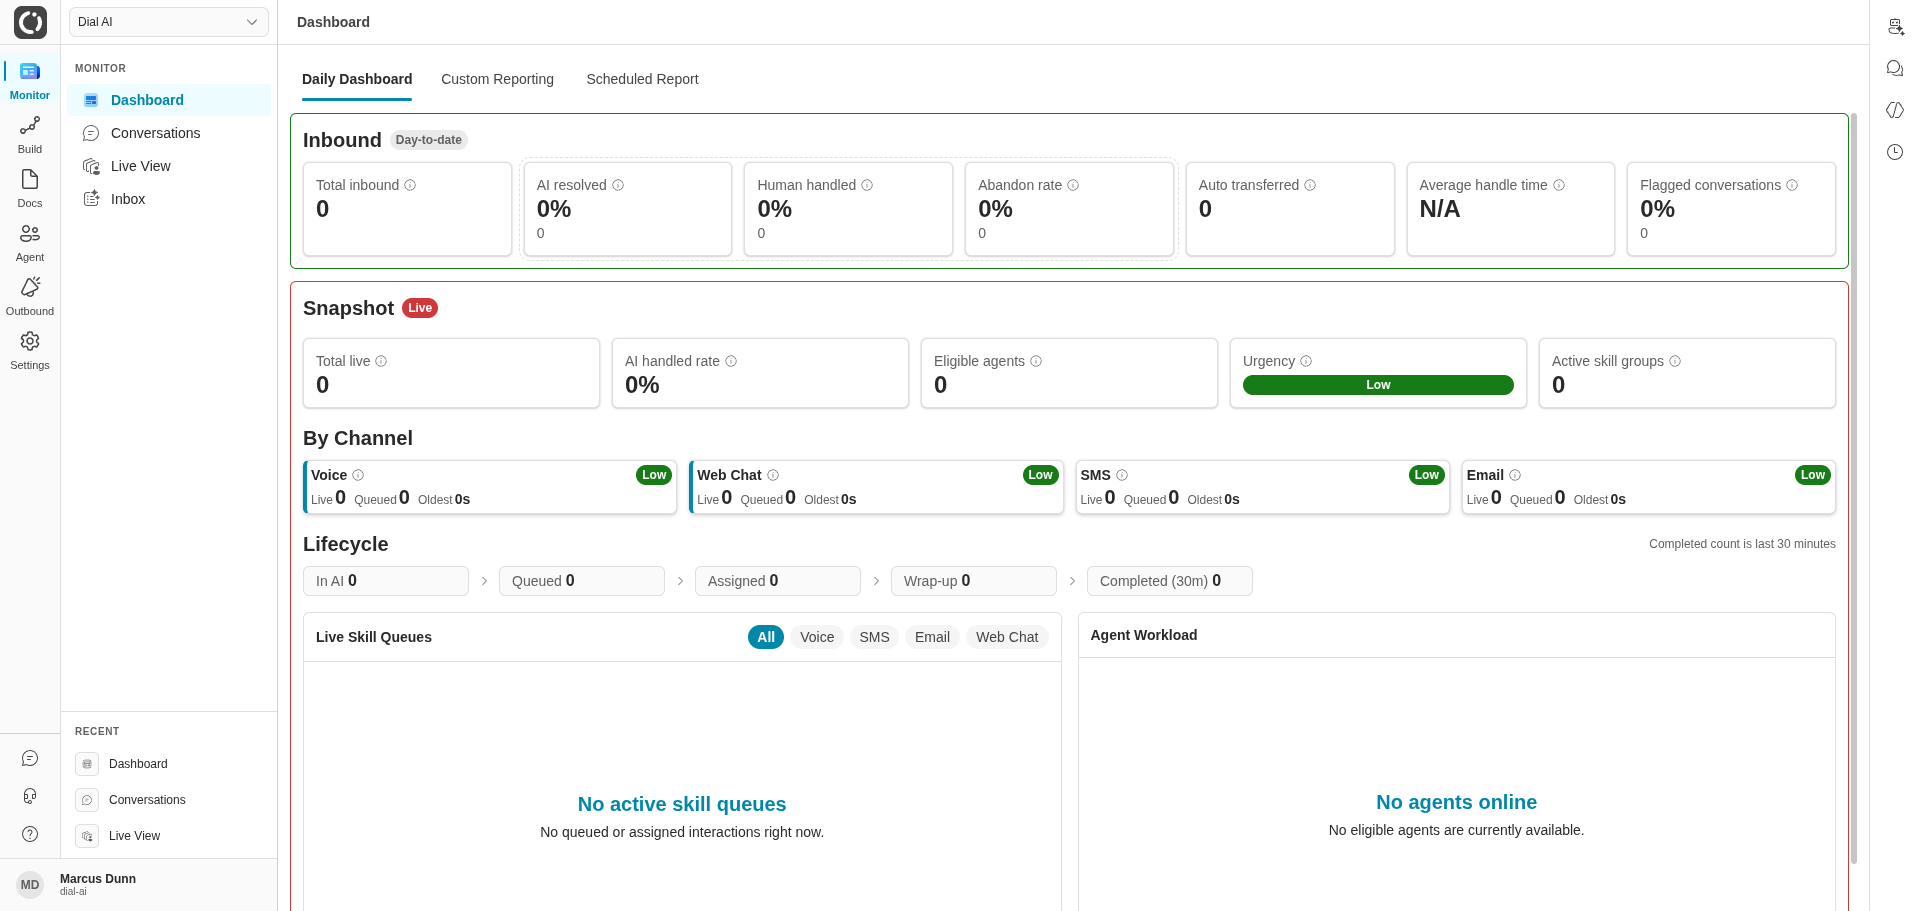Open Inbox in the Monitor menu
This screenshot has width=1920, height=911.
(x=169, y=199)
